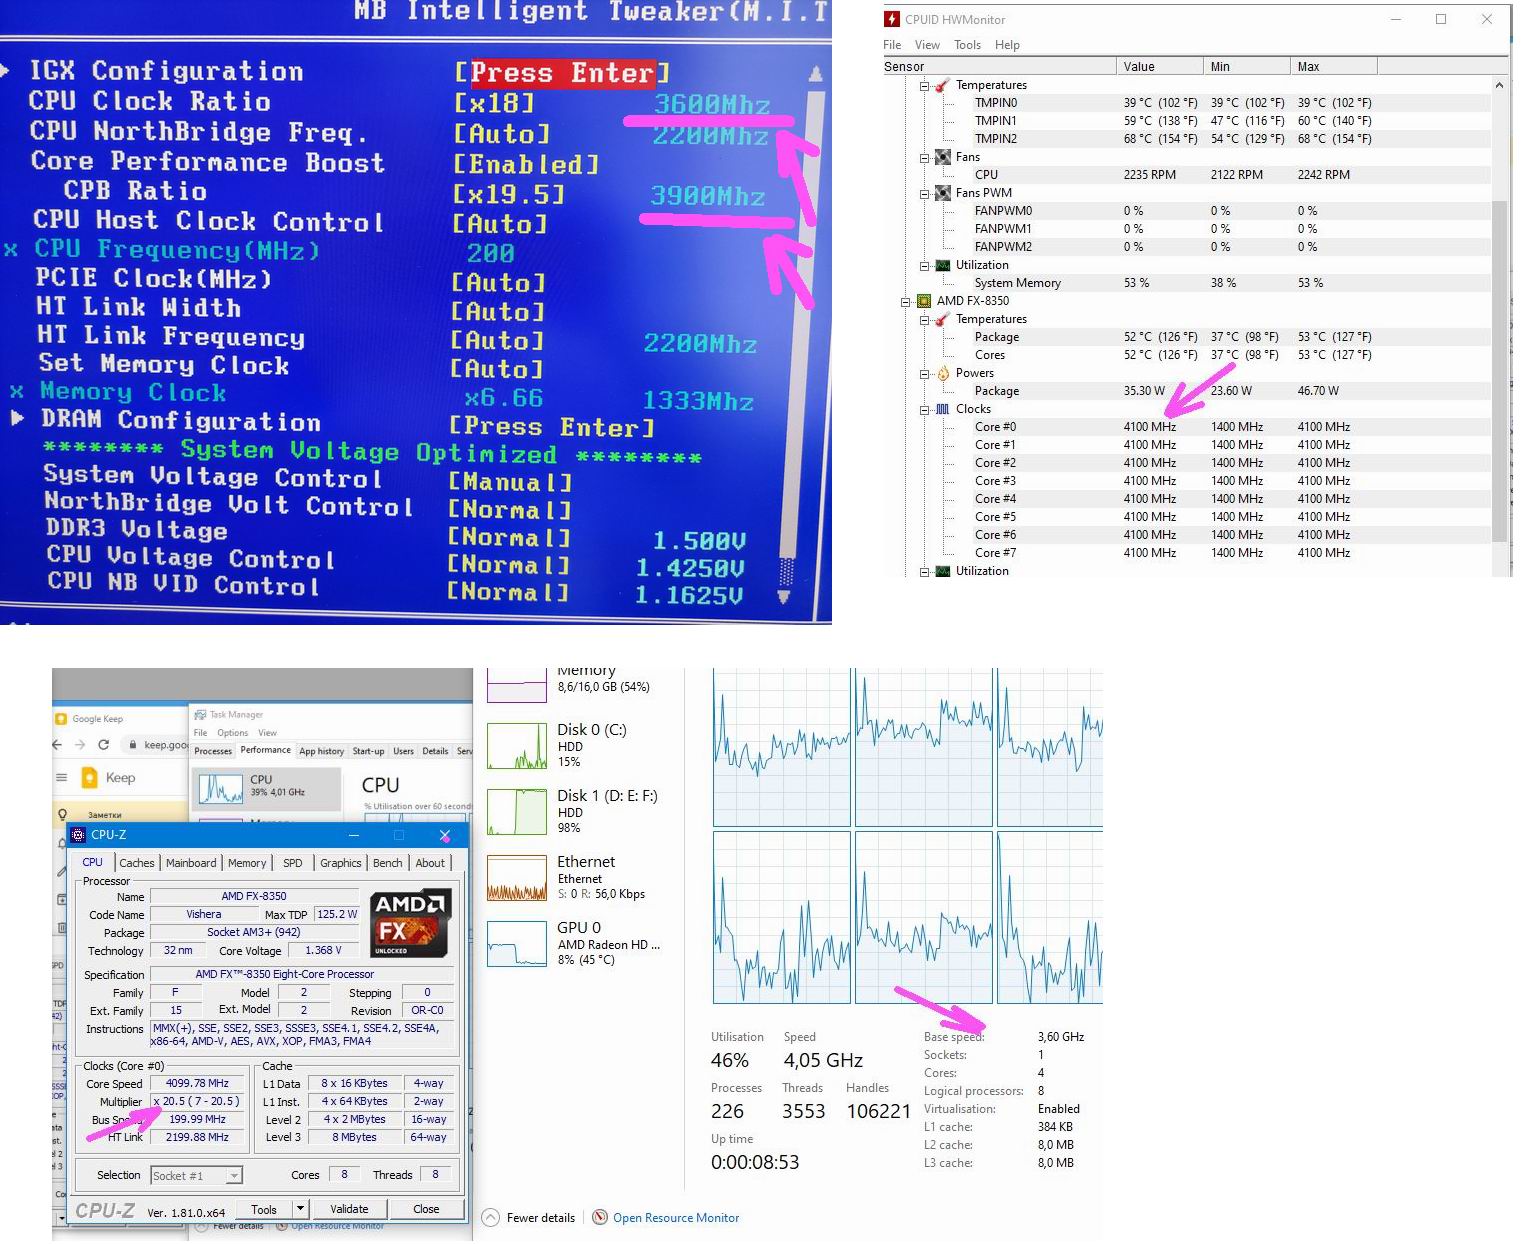Click the Validate button in CPU-Z
This screenshot has width=1532, height=1244.
349,1209
